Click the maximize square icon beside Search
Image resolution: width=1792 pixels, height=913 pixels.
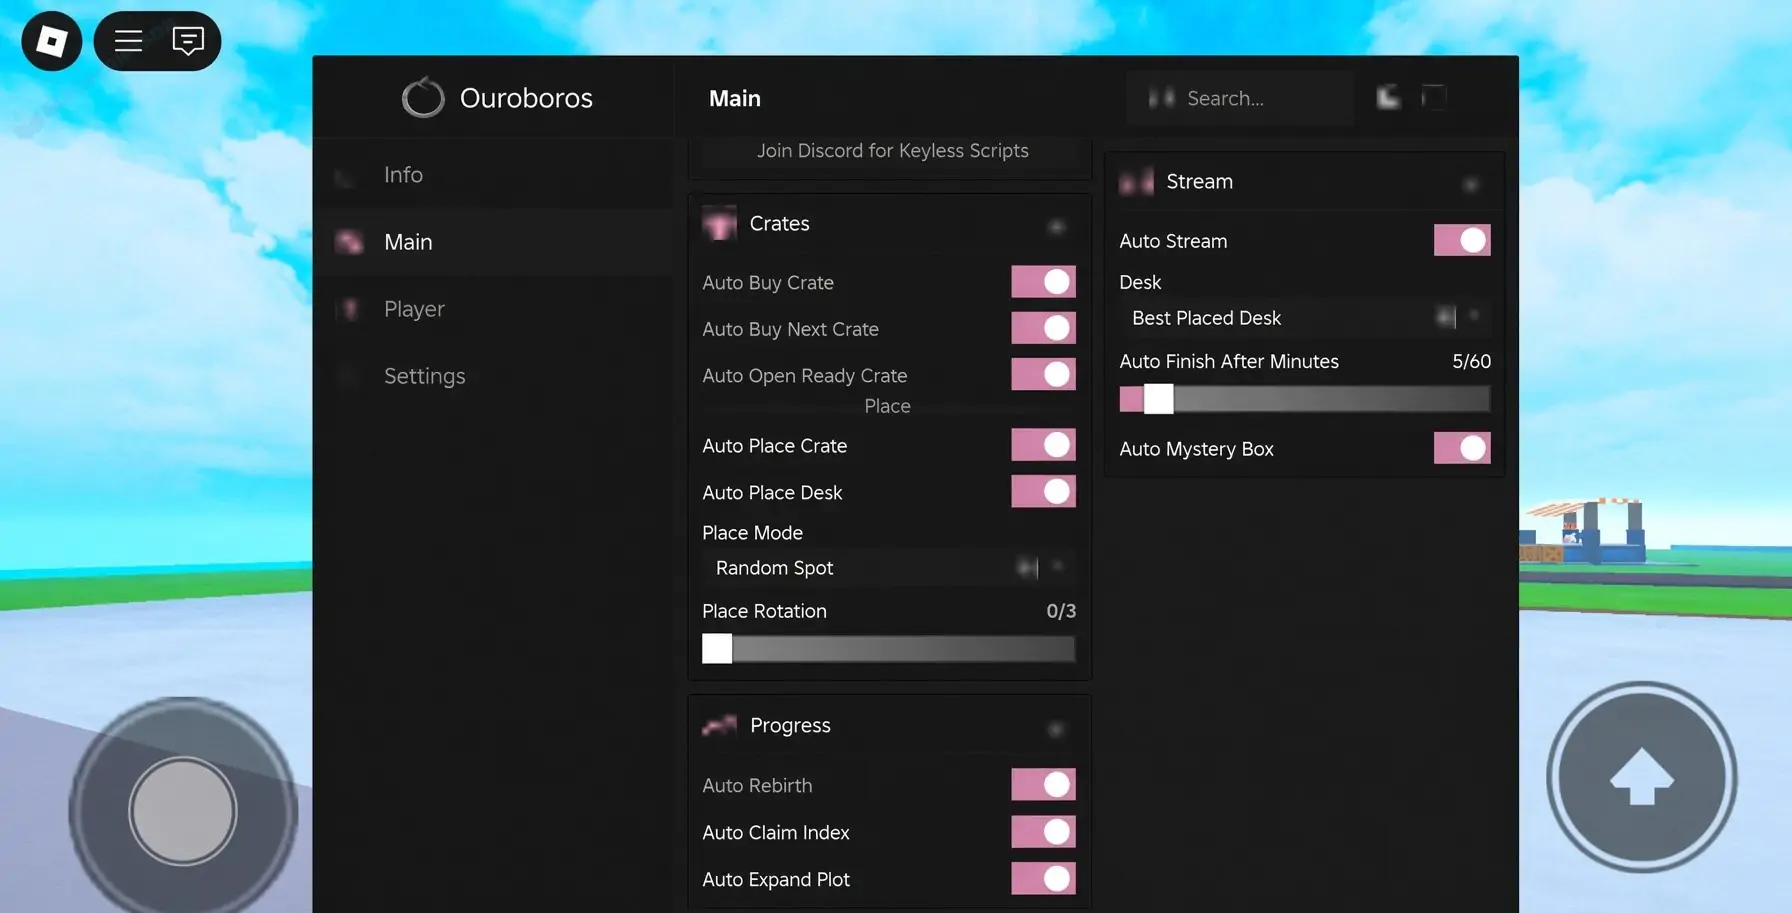pos(1434,97)
